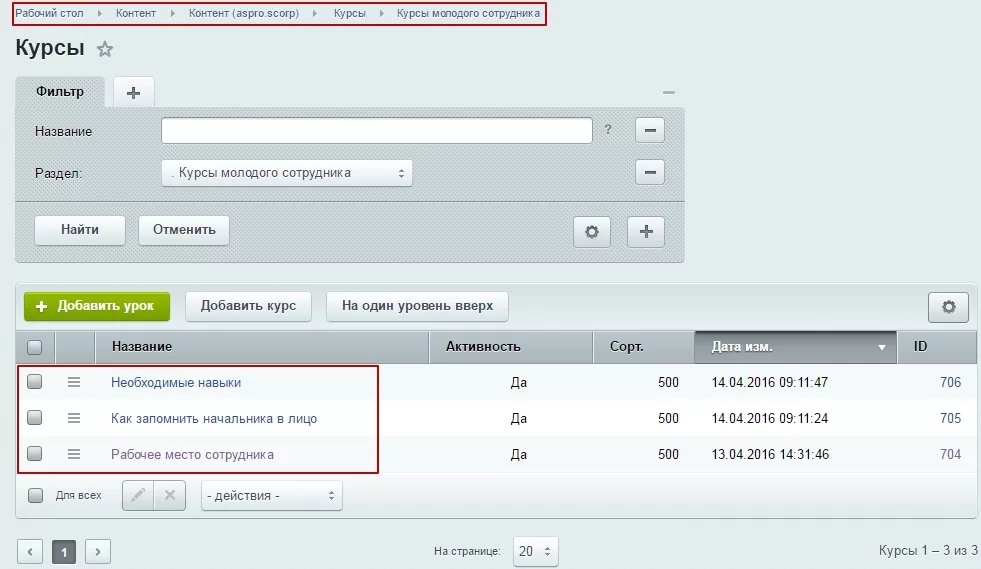
Task: Click the pencil edit icon below the list
Action: 138,495
